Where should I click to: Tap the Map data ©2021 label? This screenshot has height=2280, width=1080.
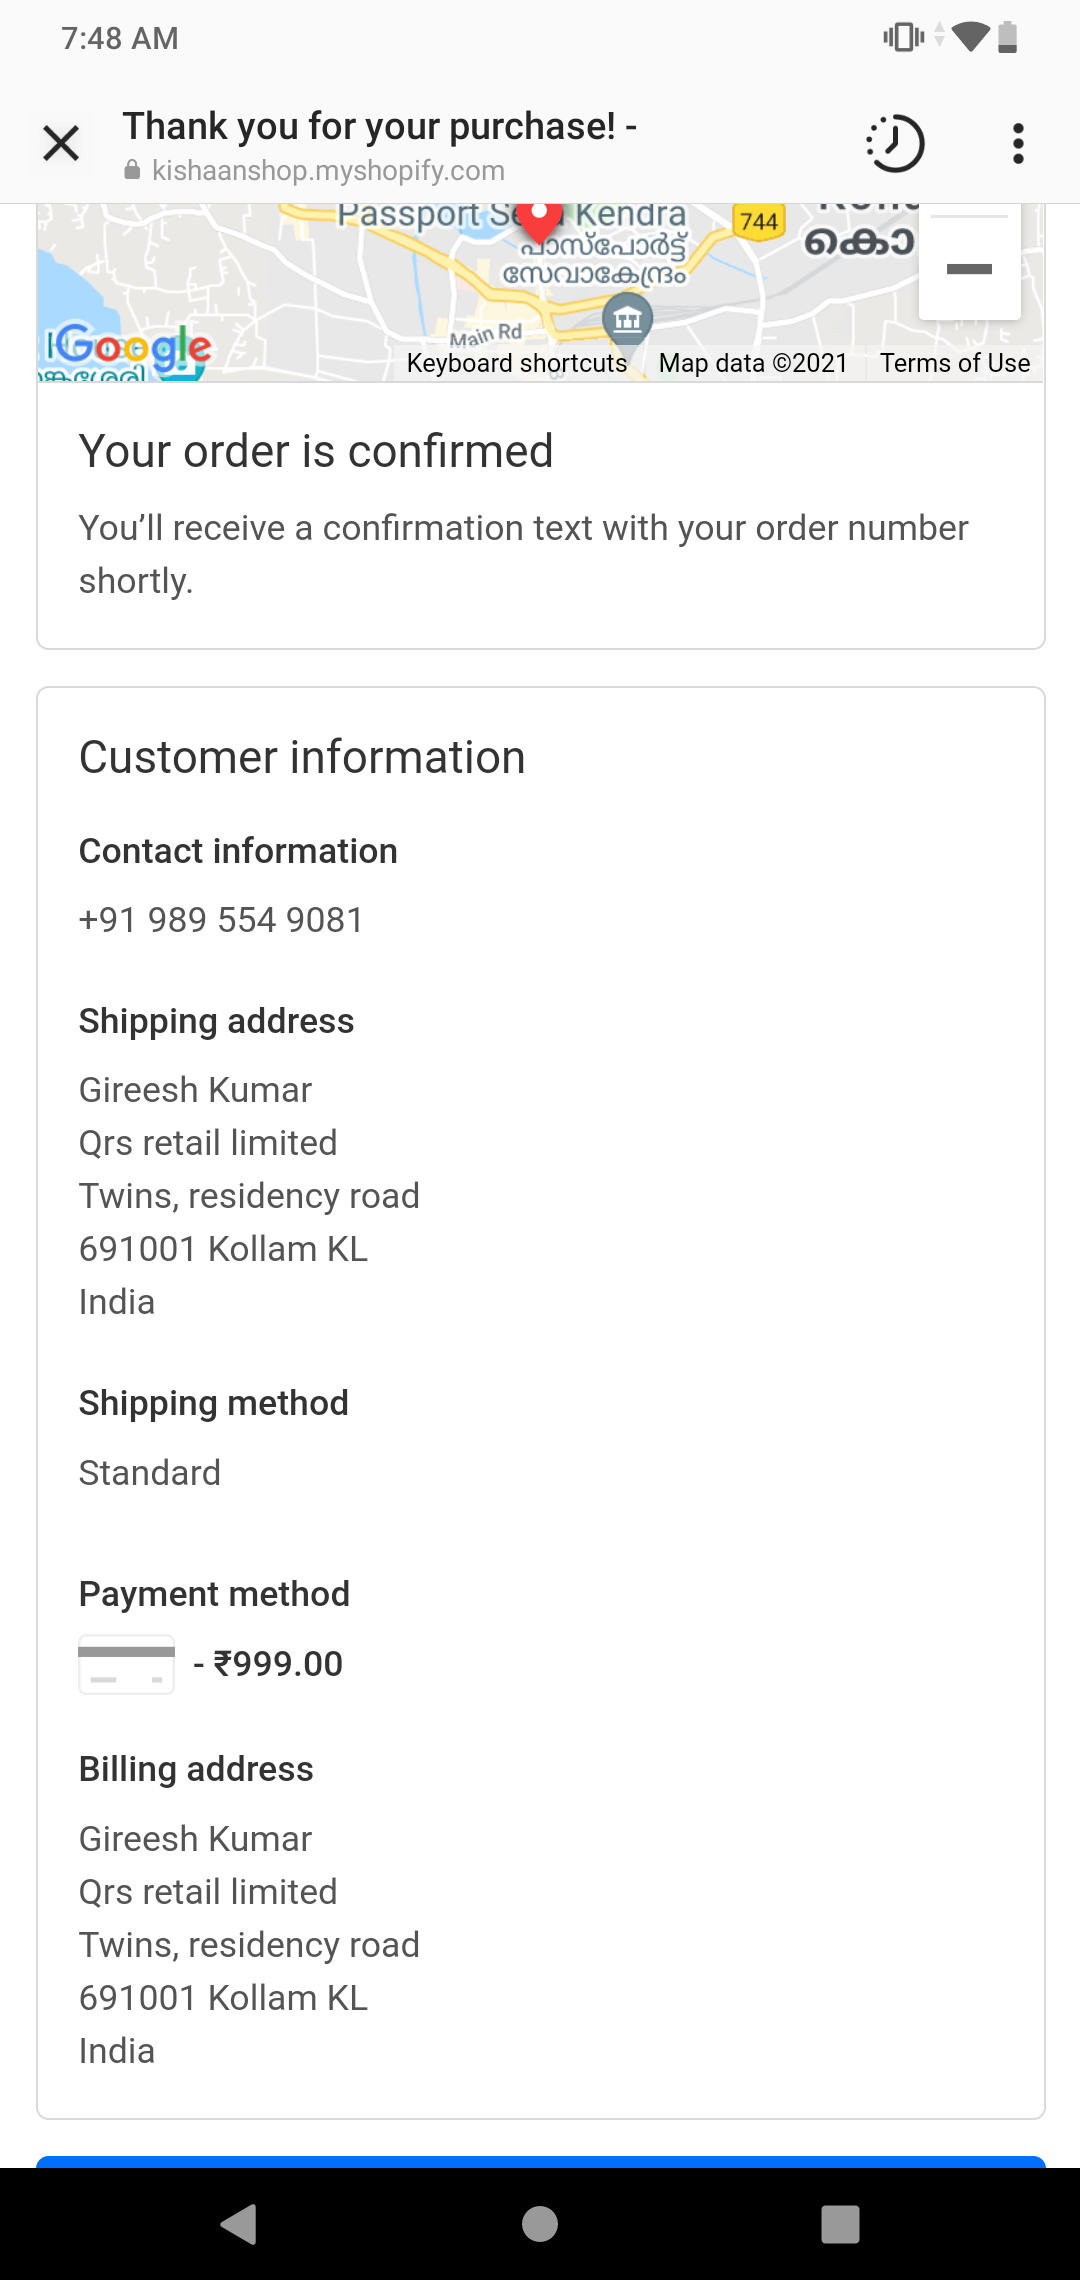click(x=752, y=363)
